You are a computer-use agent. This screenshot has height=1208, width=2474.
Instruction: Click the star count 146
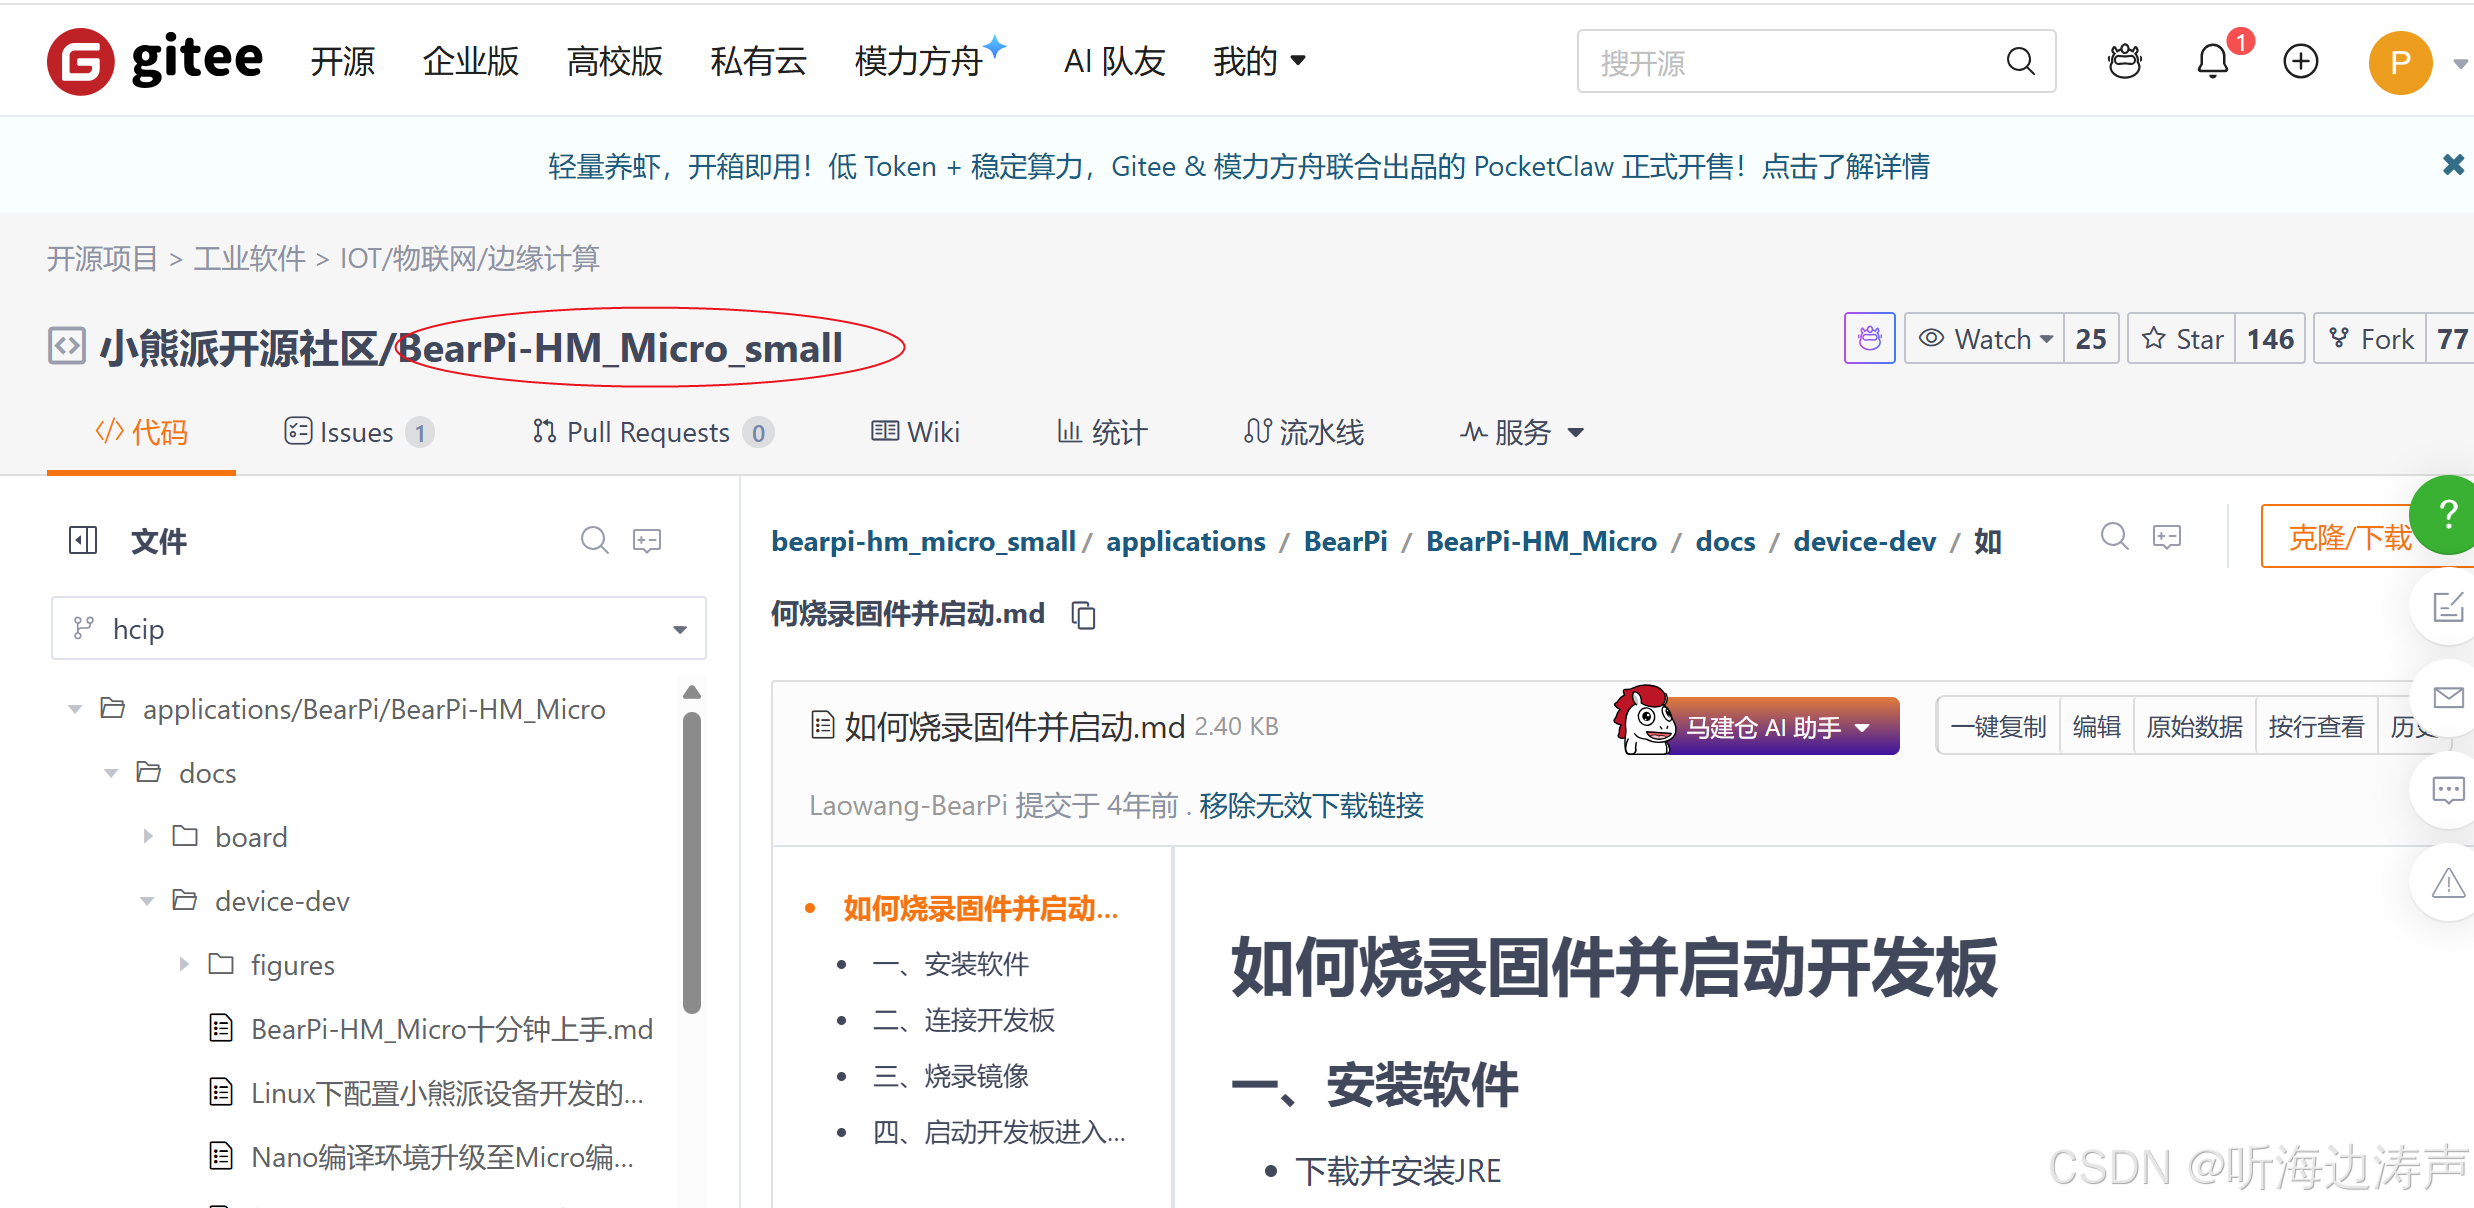click(2270, 339)
